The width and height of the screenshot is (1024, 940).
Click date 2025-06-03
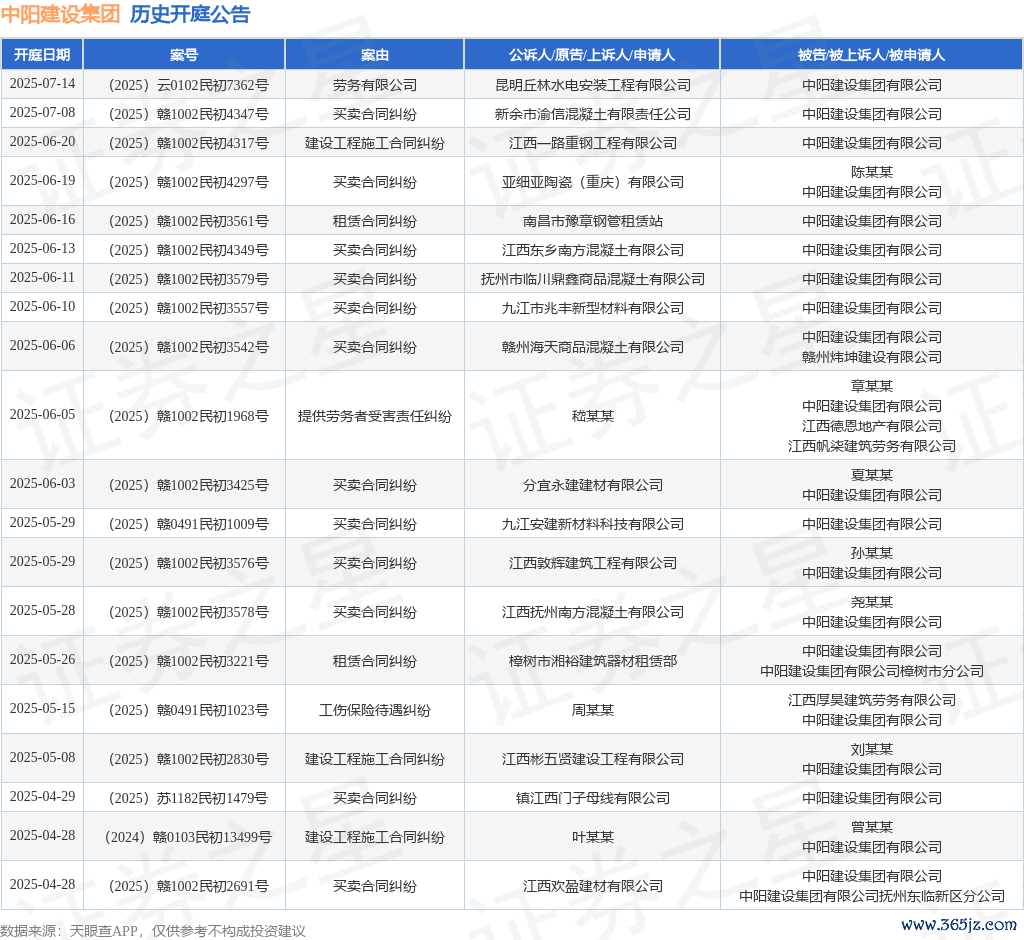42,483
